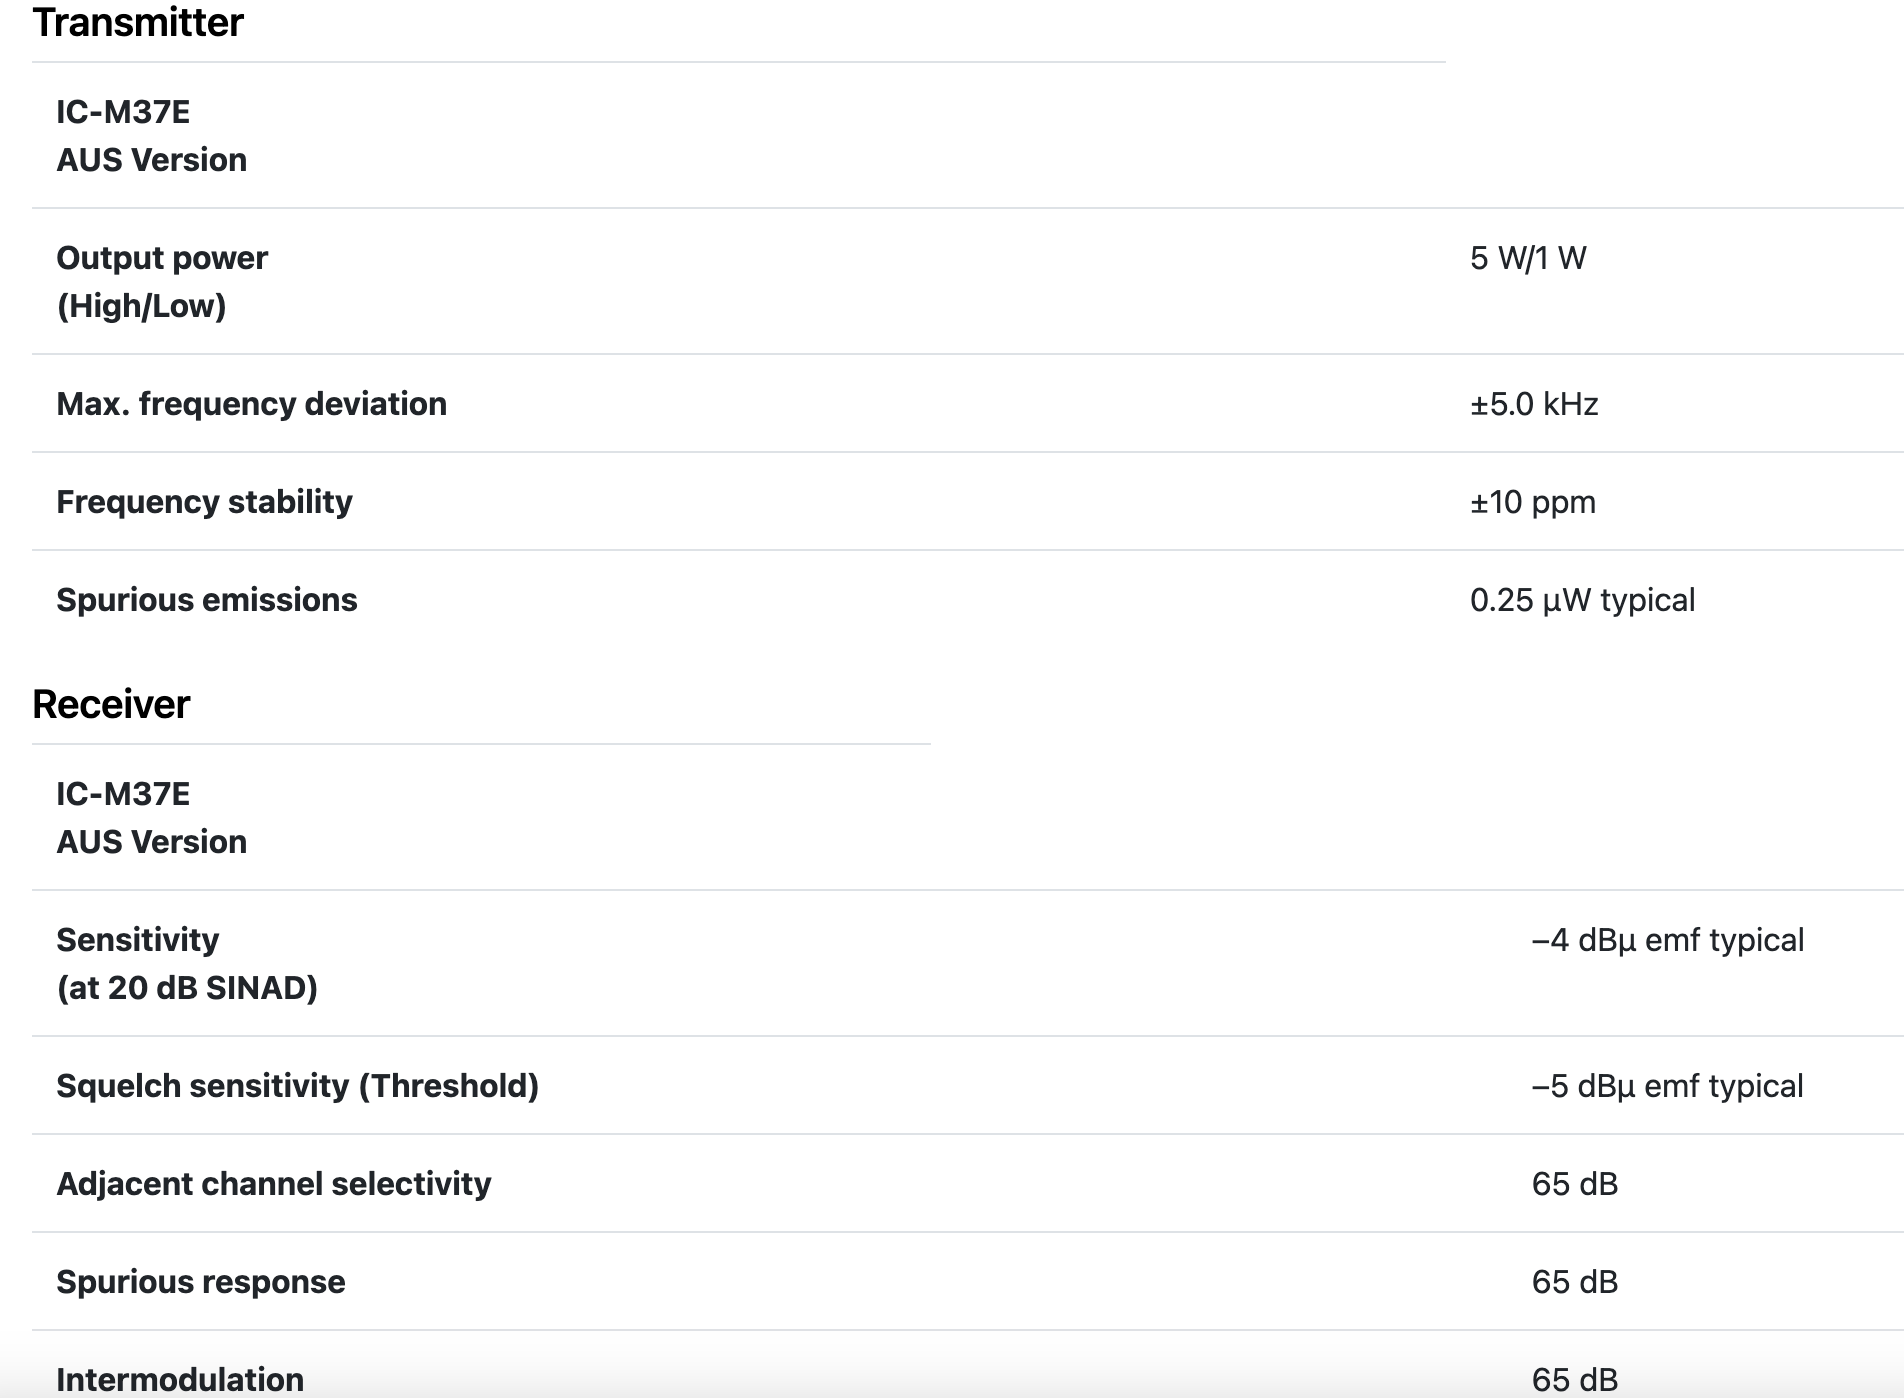1904x1398 pixels.
Task: Select the ±10 ppm value
Action: click(x=1533, y=502)
